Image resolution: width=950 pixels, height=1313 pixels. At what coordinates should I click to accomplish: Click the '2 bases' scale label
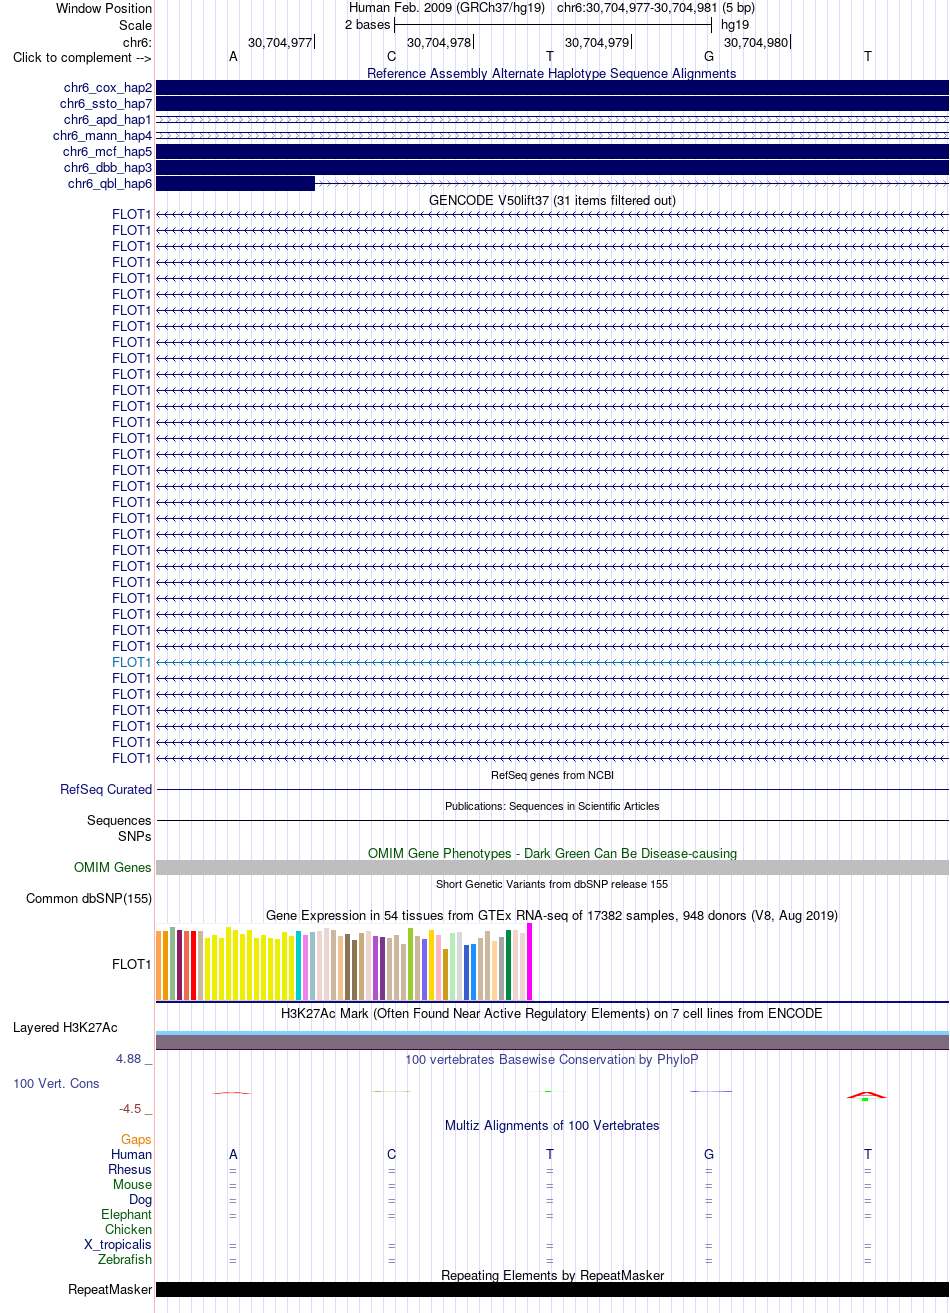click(x=368, y=24)
